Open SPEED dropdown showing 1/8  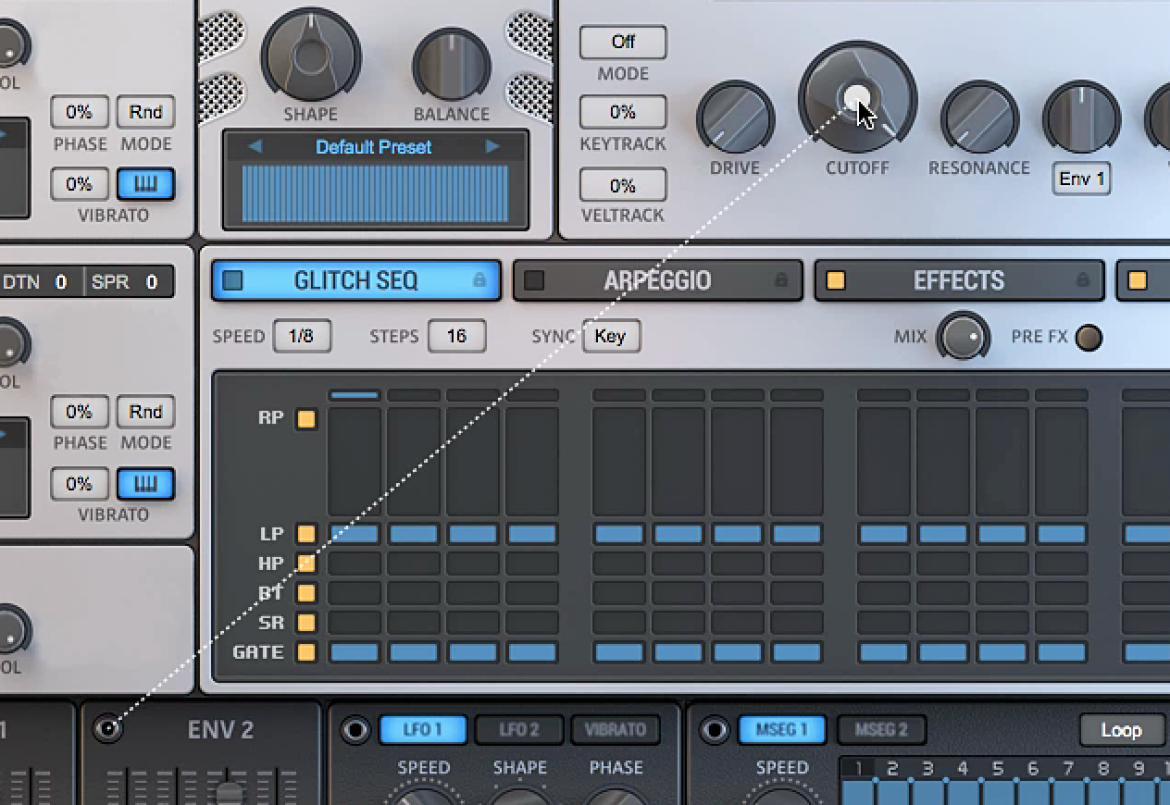tap(301, 336)
